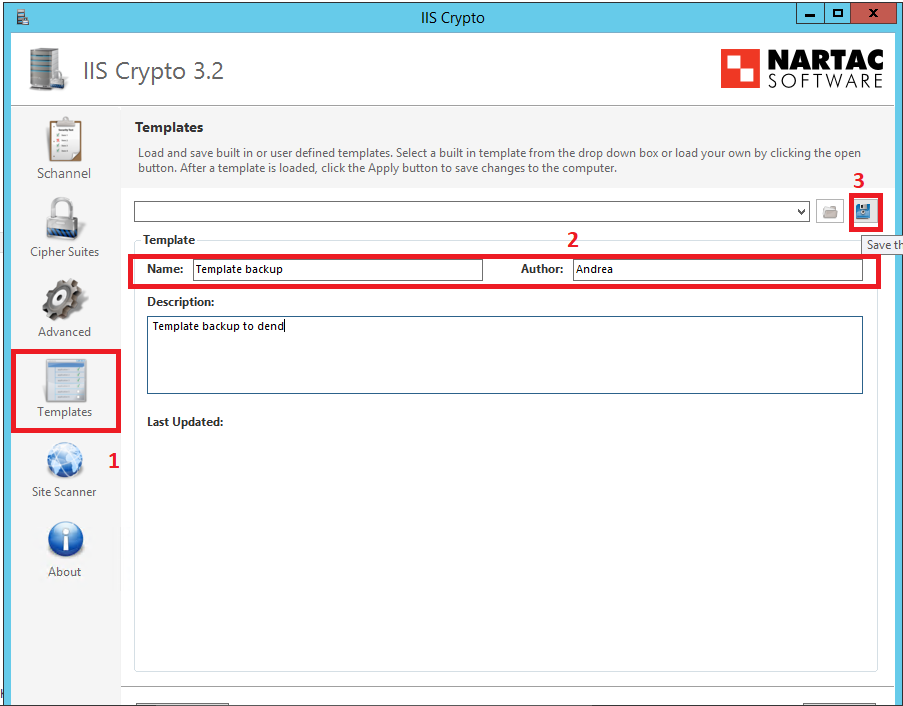The image size is (903, 706).
Task: Click the save template floppy disk icon
Action: click(863, 211)
